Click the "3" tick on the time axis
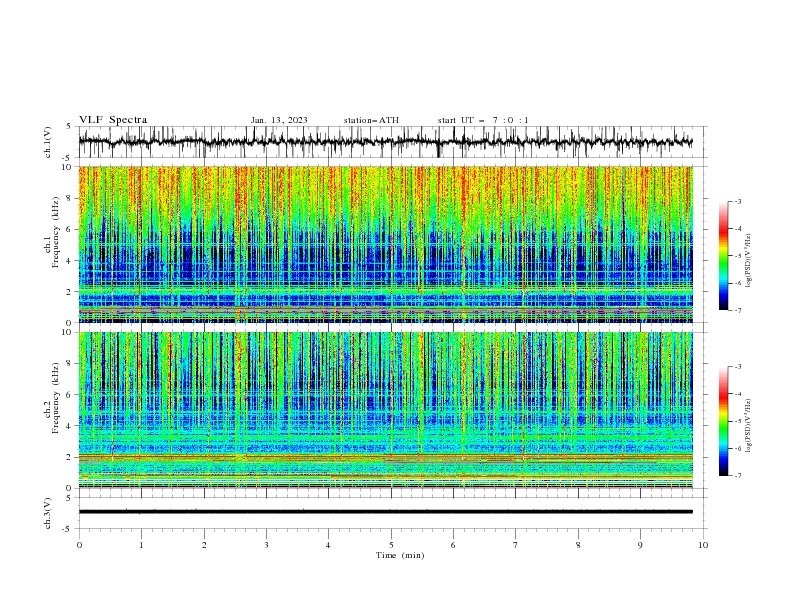The image size is (792, 612). click(266, 545)
